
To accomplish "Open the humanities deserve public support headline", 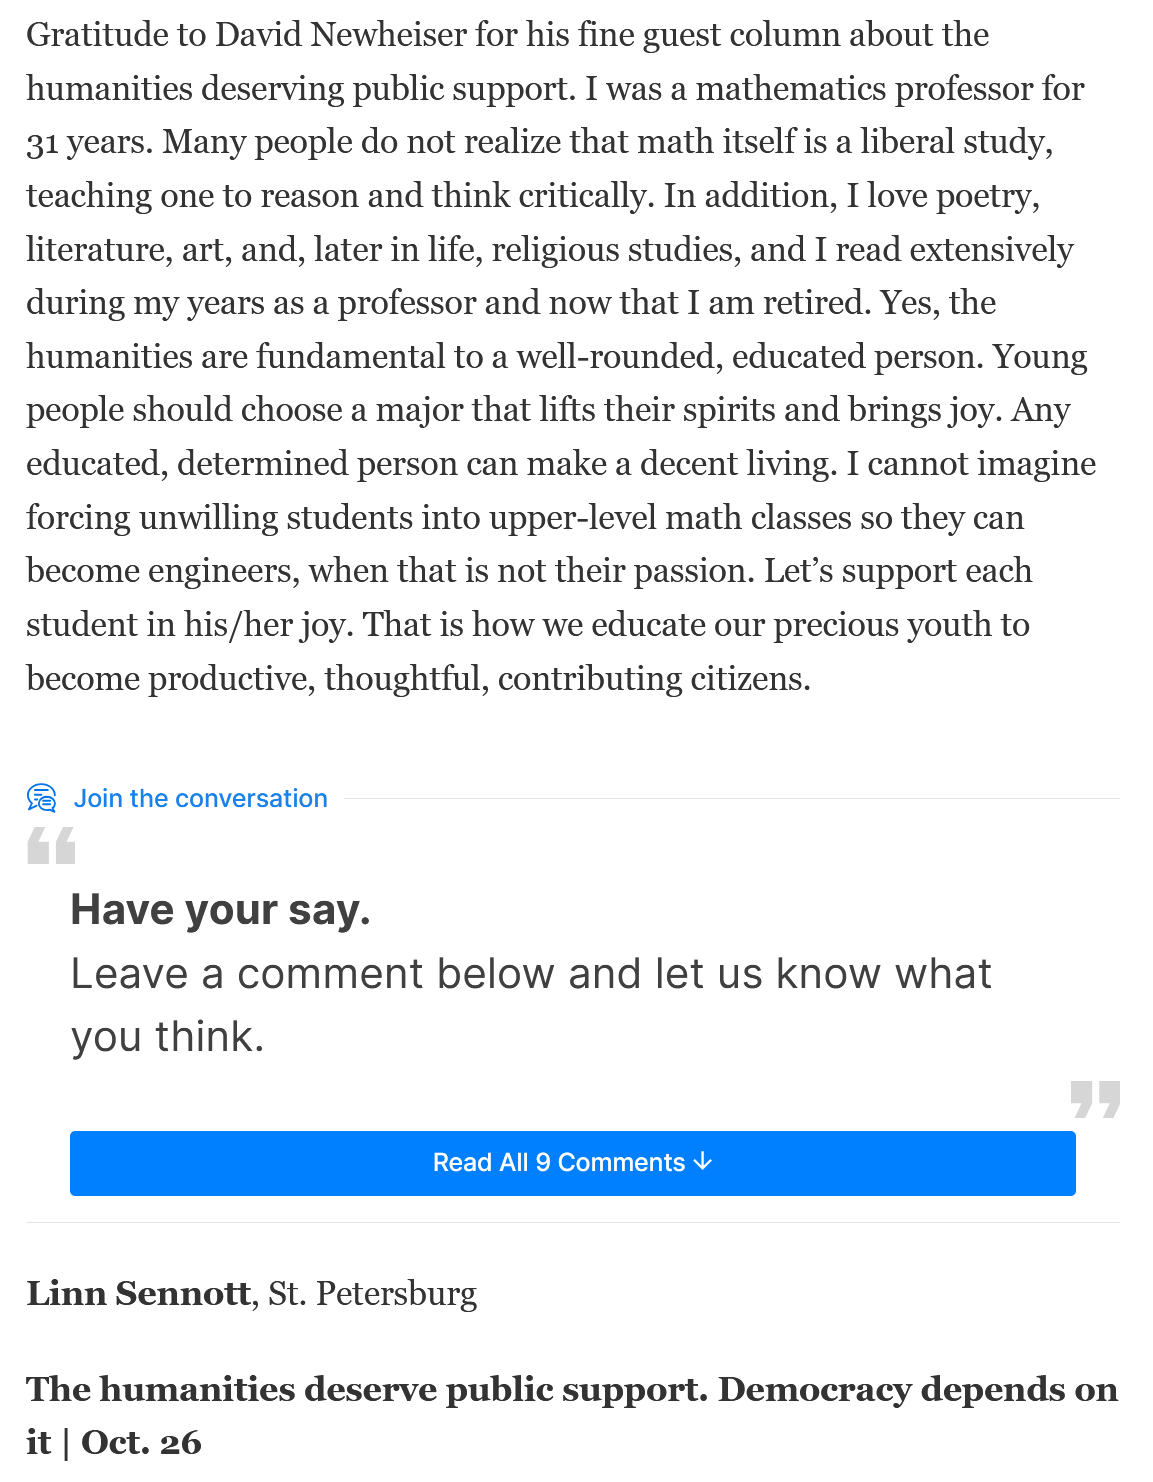I will (571, 1390).
